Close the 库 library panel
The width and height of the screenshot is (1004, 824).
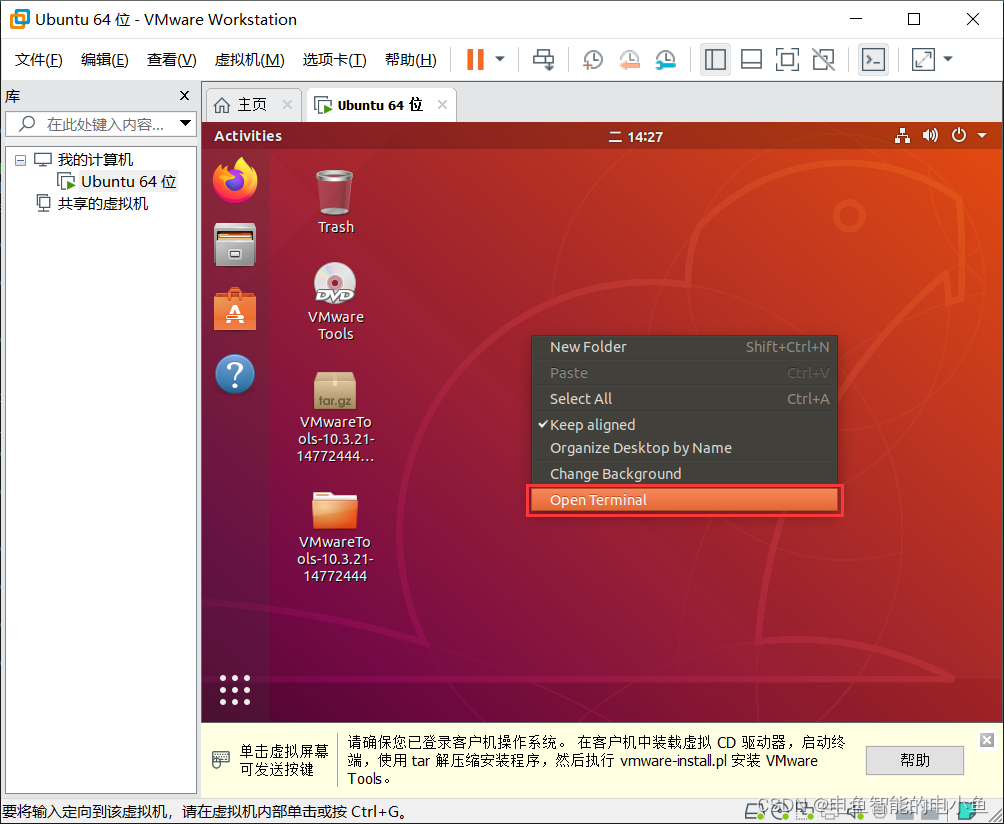point(184,95)
